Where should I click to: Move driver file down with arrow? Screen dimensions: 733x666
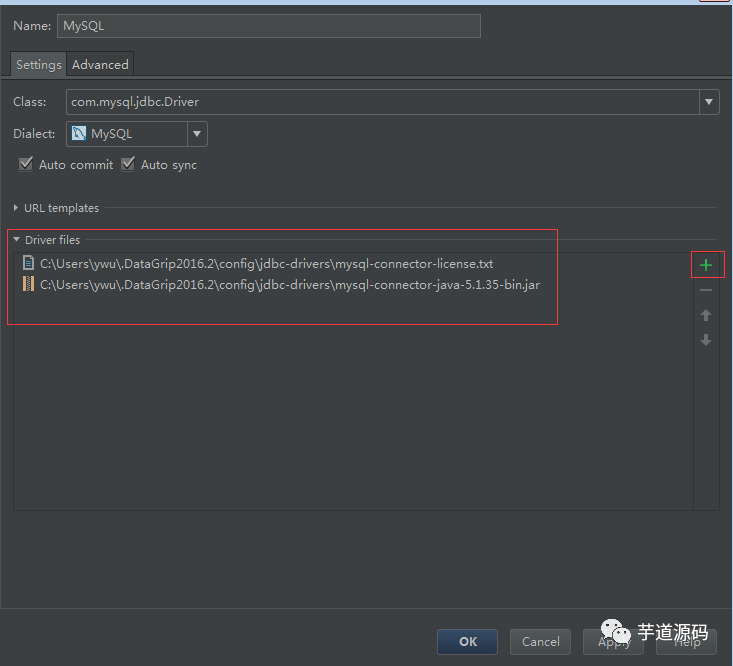705,340
